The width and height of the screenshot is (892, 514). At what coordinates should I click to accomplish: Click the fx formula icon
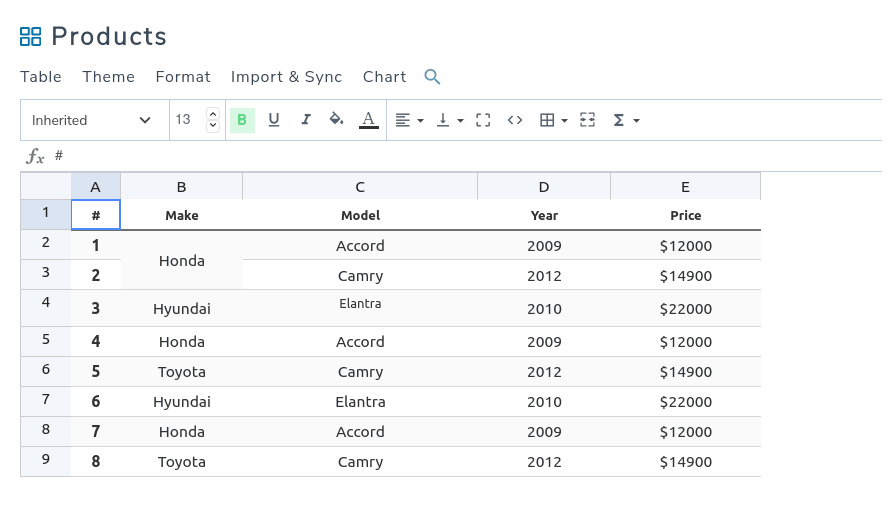tap(35, 156)
